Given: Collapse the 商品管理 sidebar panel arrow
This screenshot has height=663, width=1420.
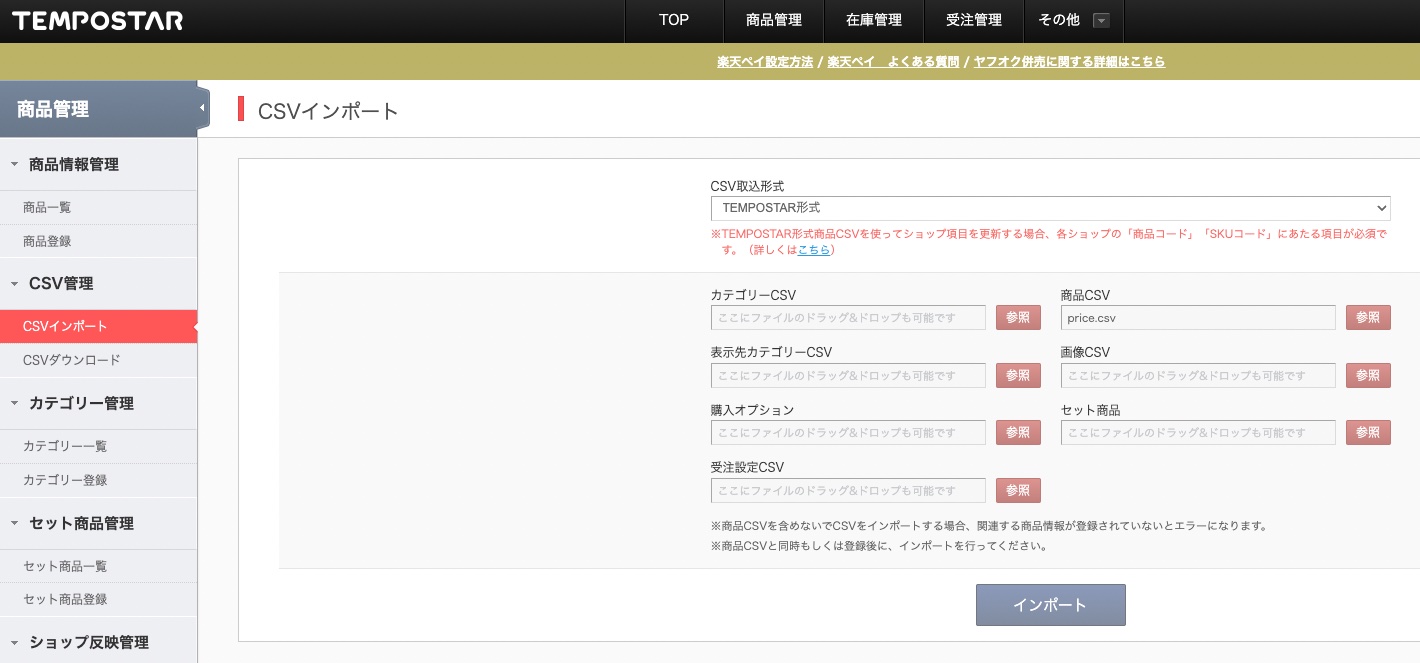Looking at the screenshot, I should click(202, 108).
